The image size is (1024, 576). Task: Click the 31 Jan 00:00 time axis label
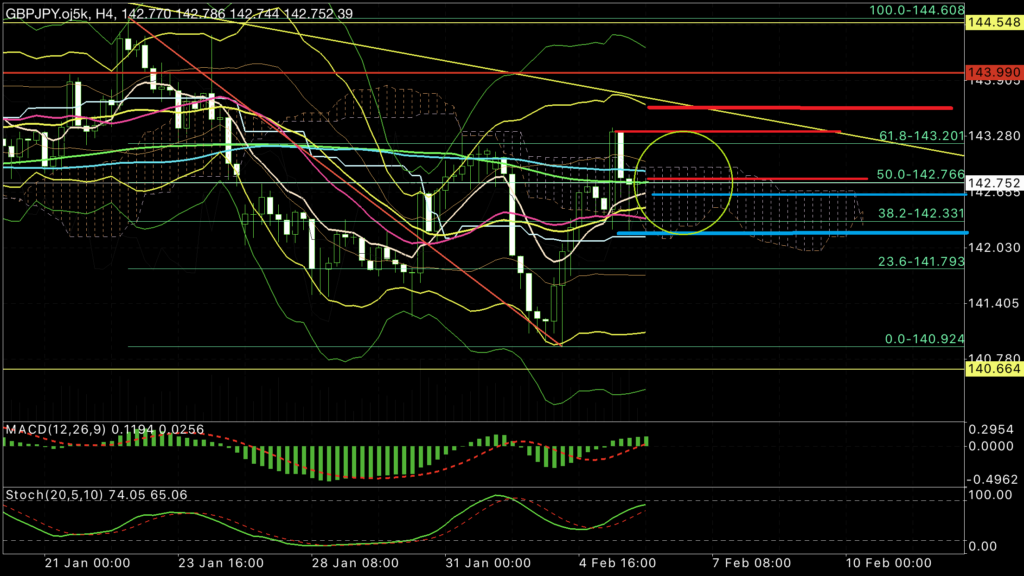(x=488, y=563)
